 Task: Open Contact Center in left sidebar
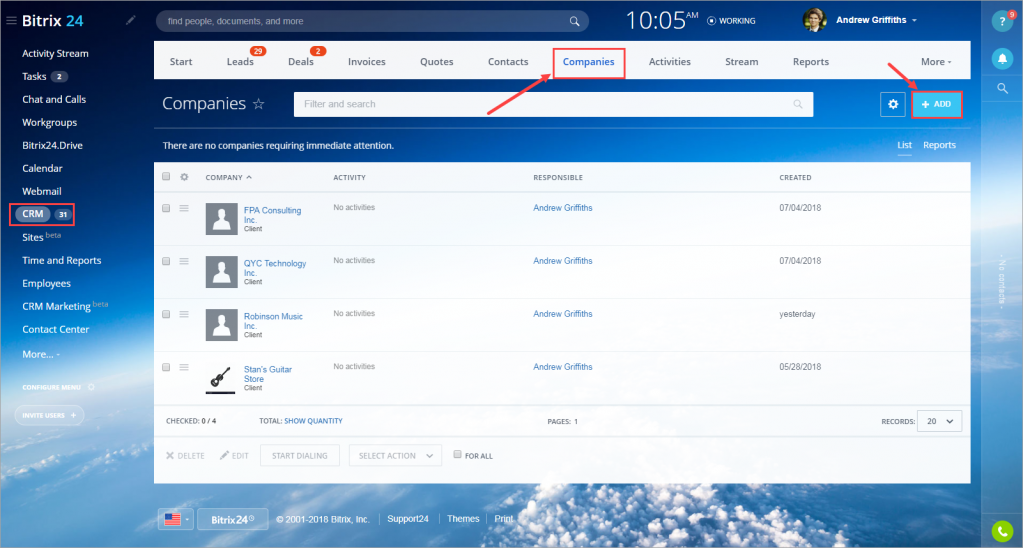point(55,329)
